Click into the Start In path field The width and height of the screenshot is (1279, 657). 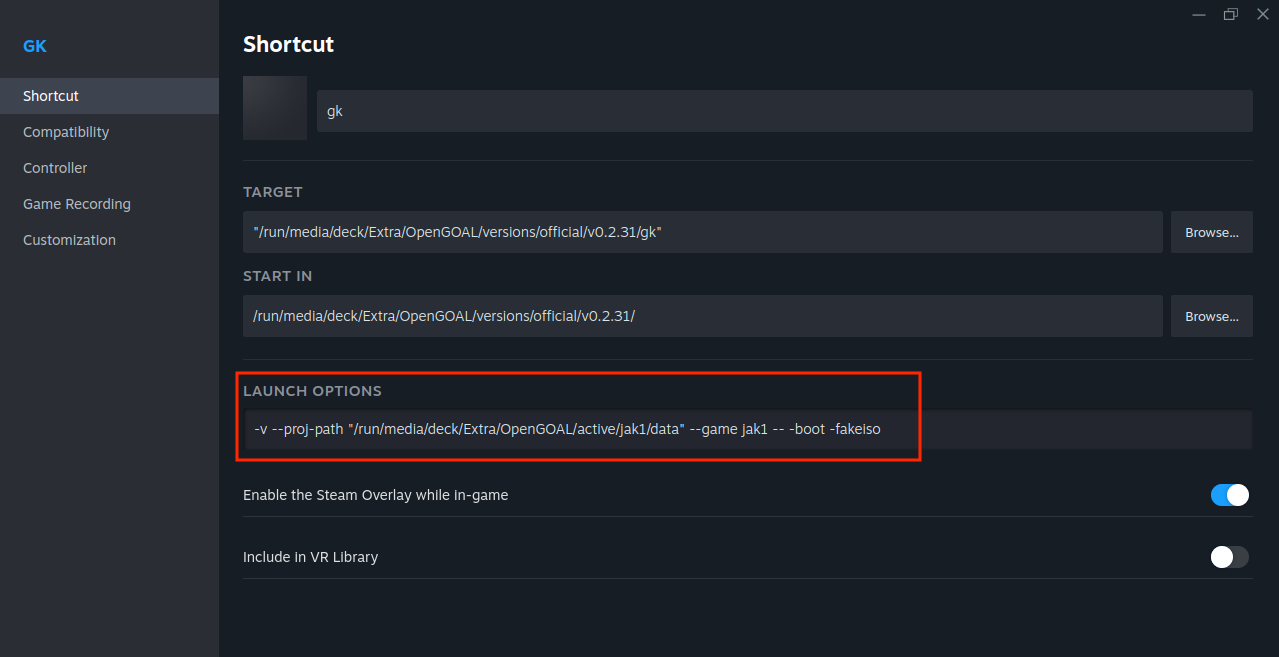click(x=702, y=316)
